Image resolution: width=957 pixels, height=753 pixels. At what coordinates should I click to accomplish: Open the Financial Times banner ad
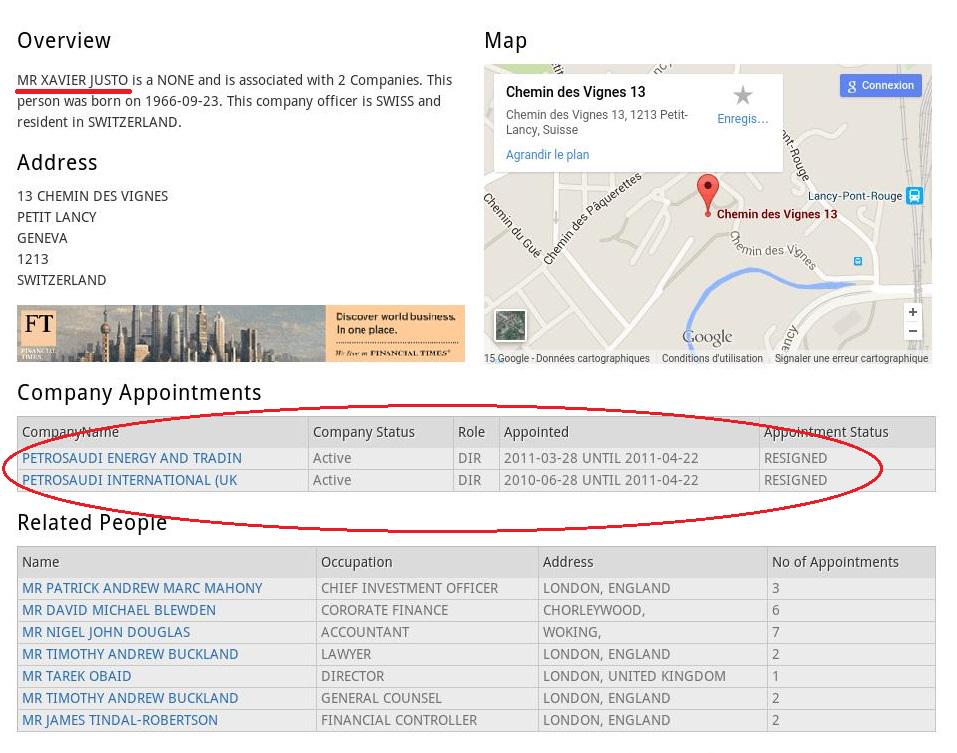[x=241, y=333]
